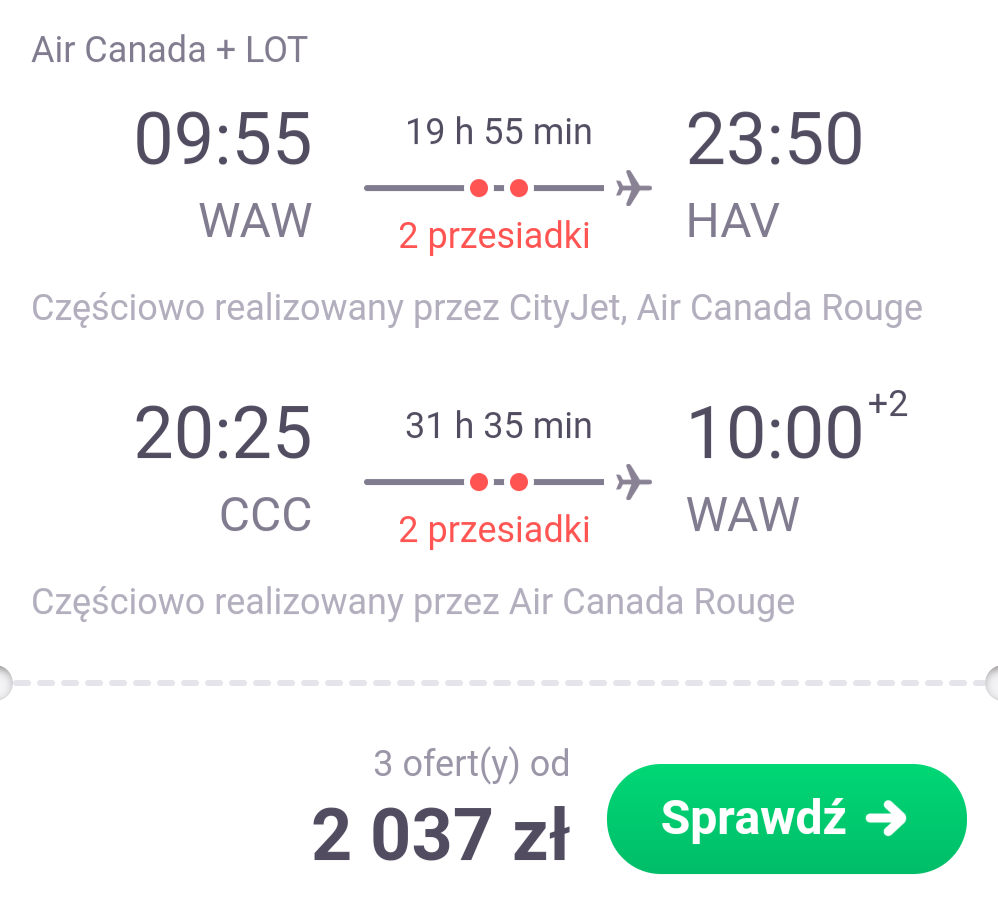Click the 19 h 55 min duration
The width and height of the screenshot is (998, 901).
pyautogui.click(x=499, y=132)
